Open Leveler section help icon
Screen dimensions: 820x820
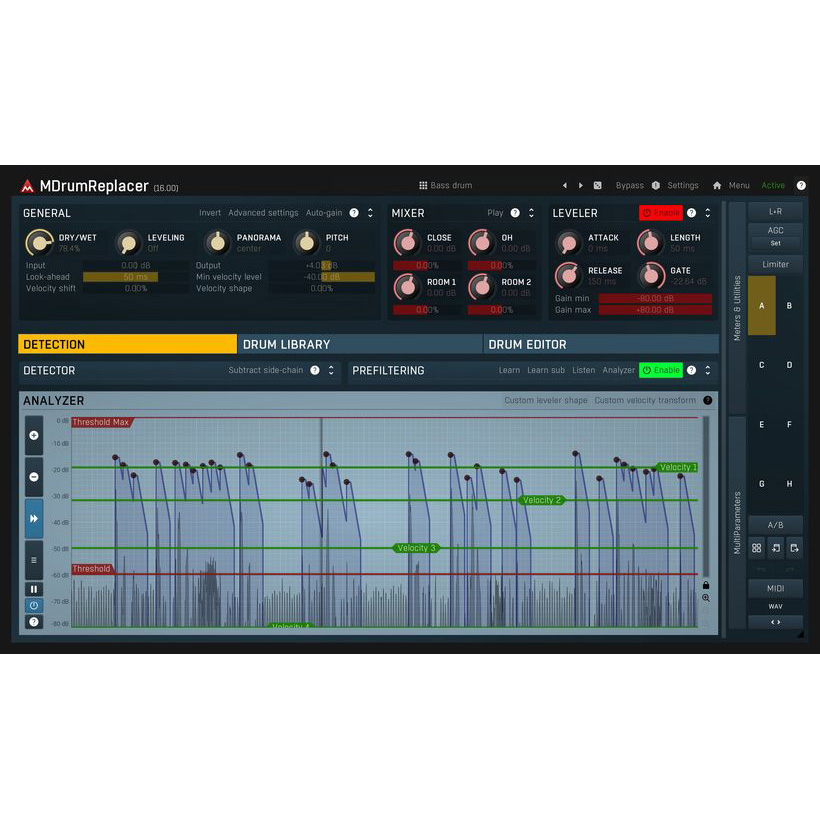point(691,213)
